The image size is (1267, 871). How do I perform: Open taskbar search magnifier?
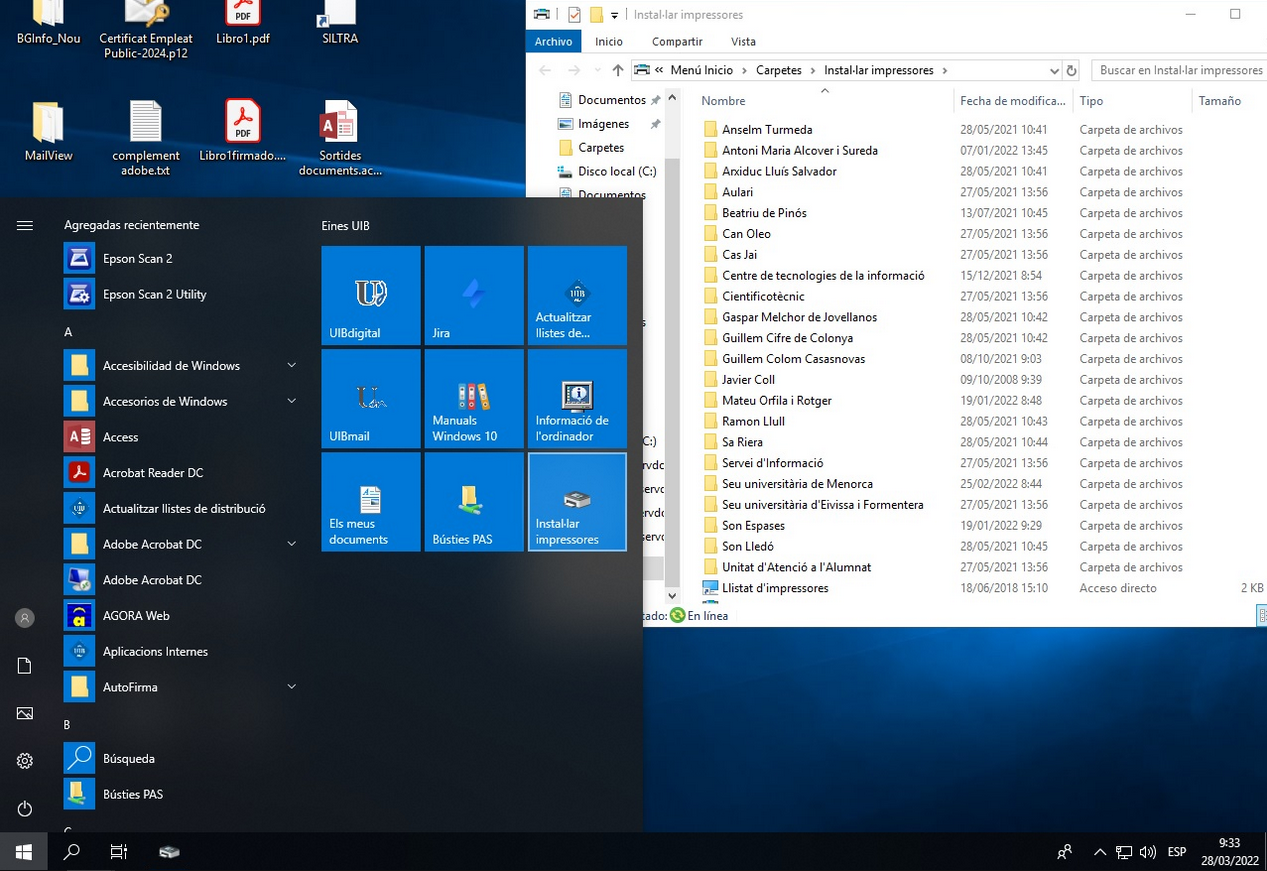click(x=72, y=852)
